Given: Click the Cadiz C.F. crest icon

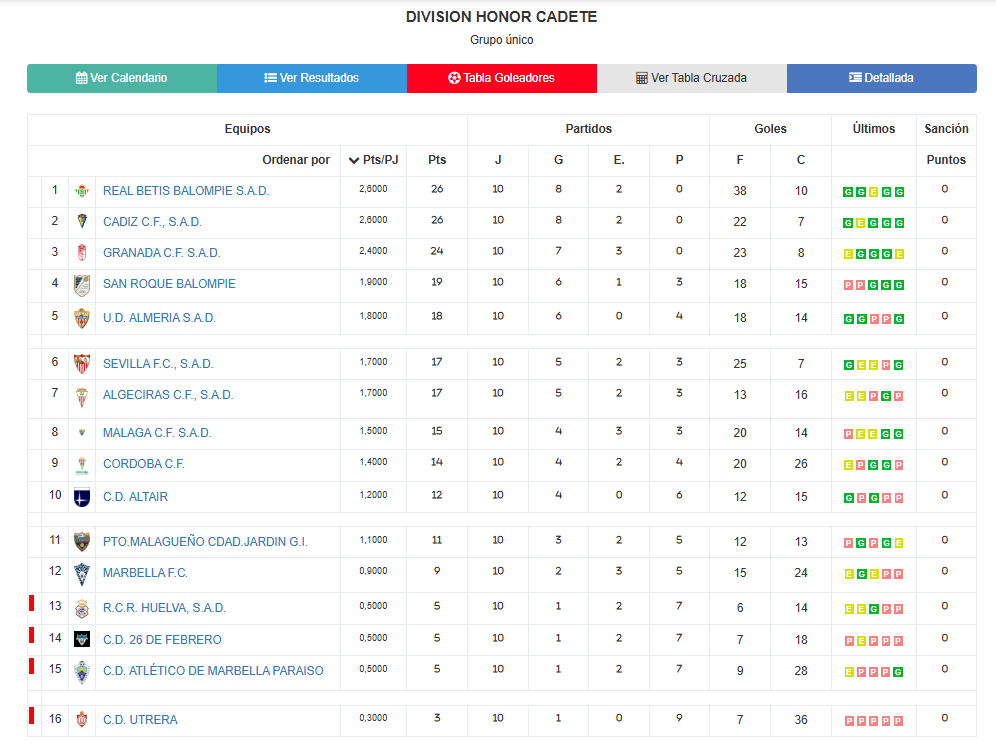Looking at the screenshot, I should [x=82, y=222].
